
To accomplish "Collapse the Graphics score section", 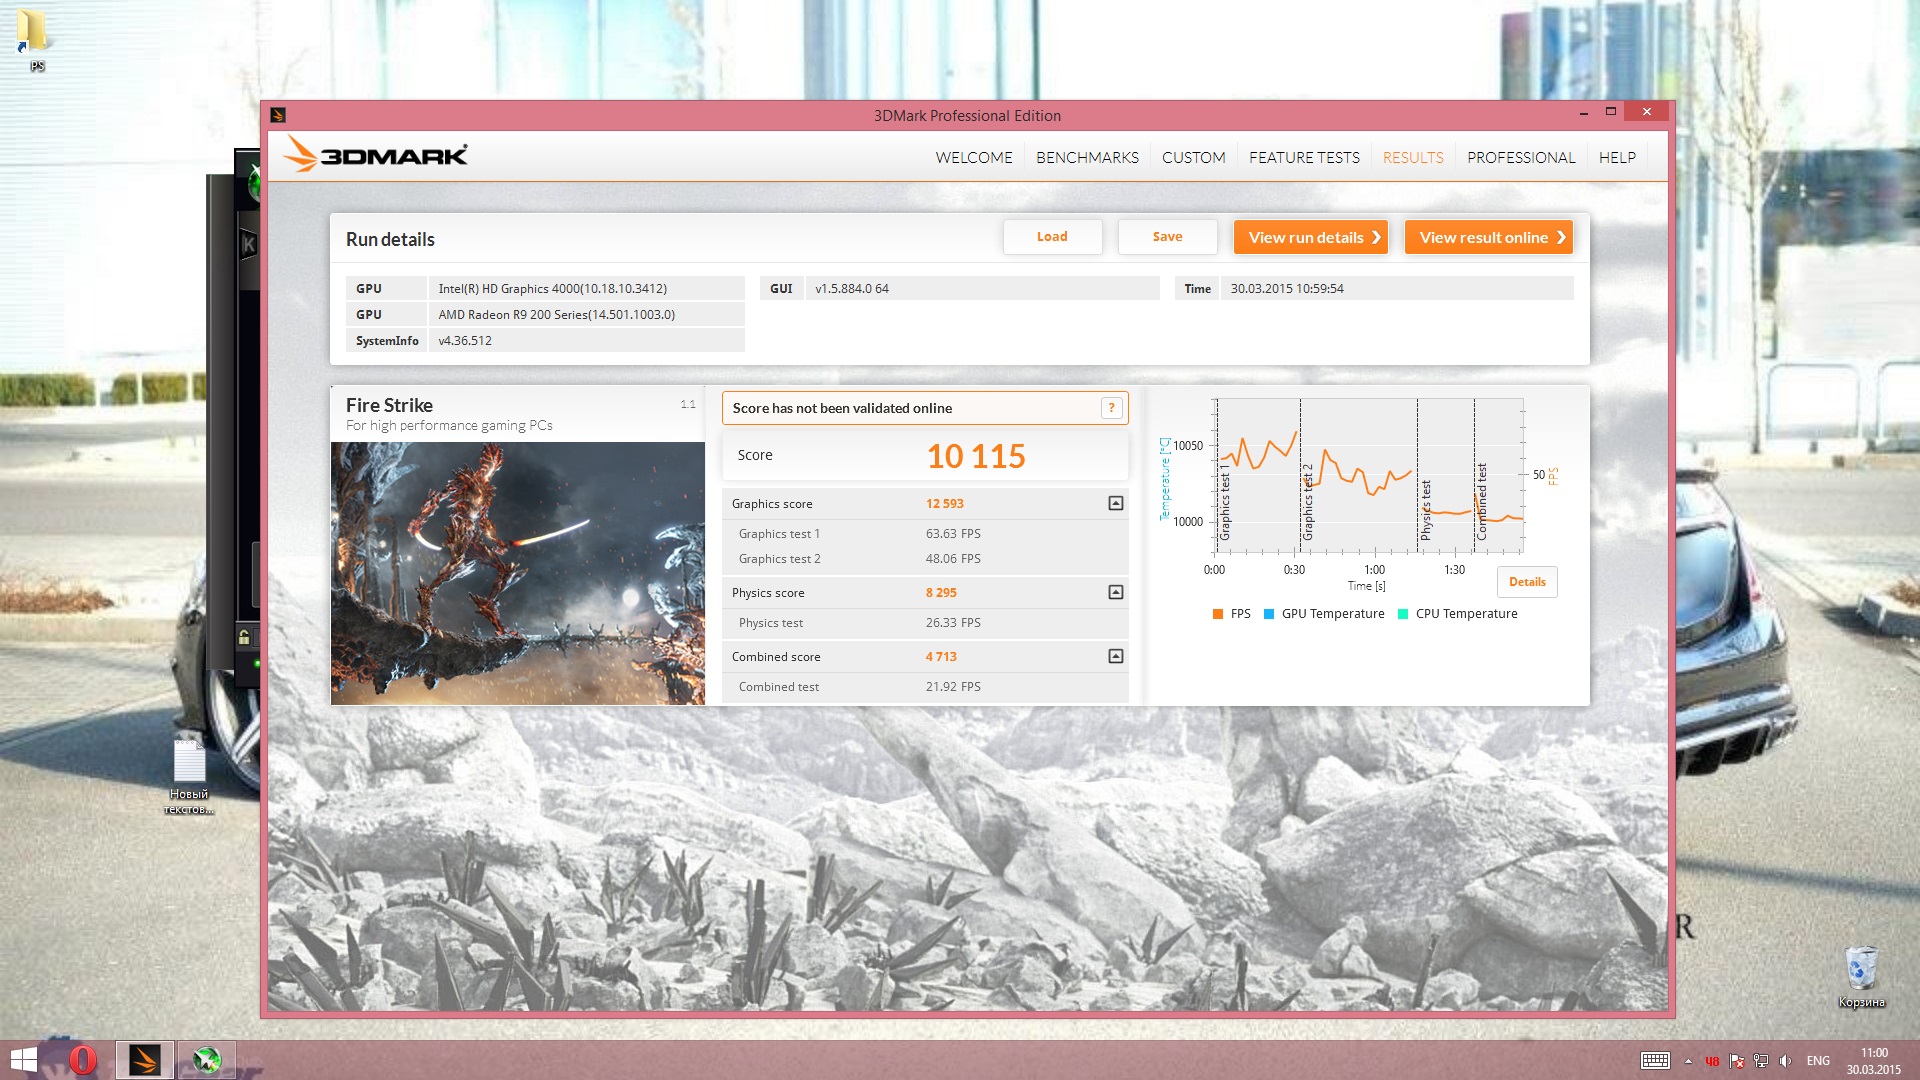I will pyautogui.click(x=1116, y=504).
